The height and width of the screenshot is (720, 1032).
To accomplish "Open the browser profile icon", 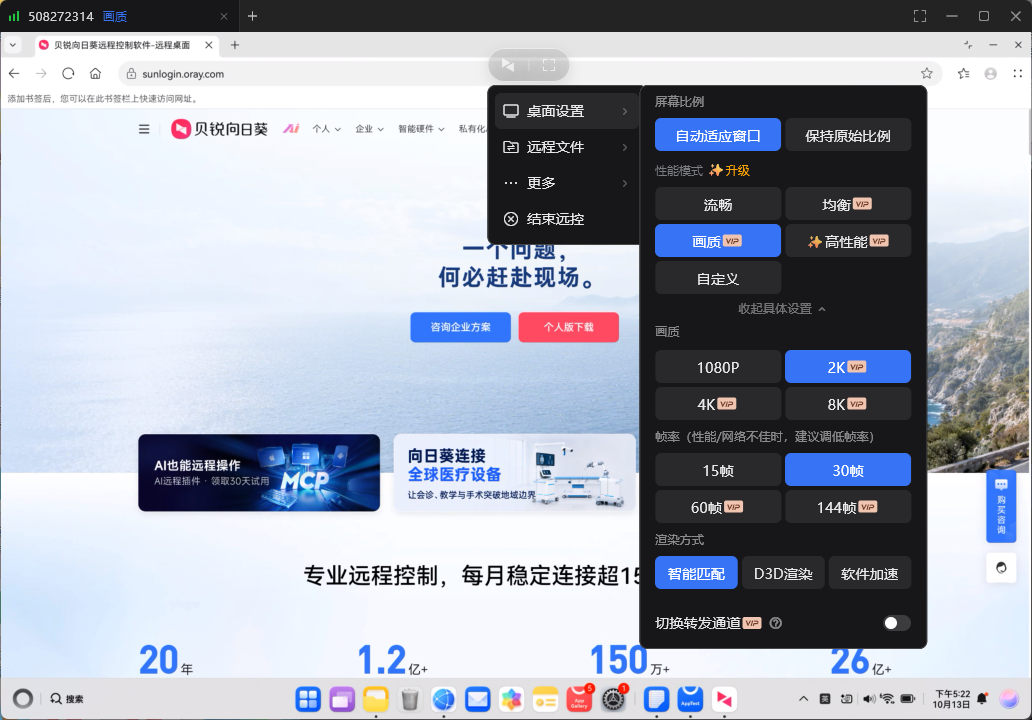I will tap(991, 74).
